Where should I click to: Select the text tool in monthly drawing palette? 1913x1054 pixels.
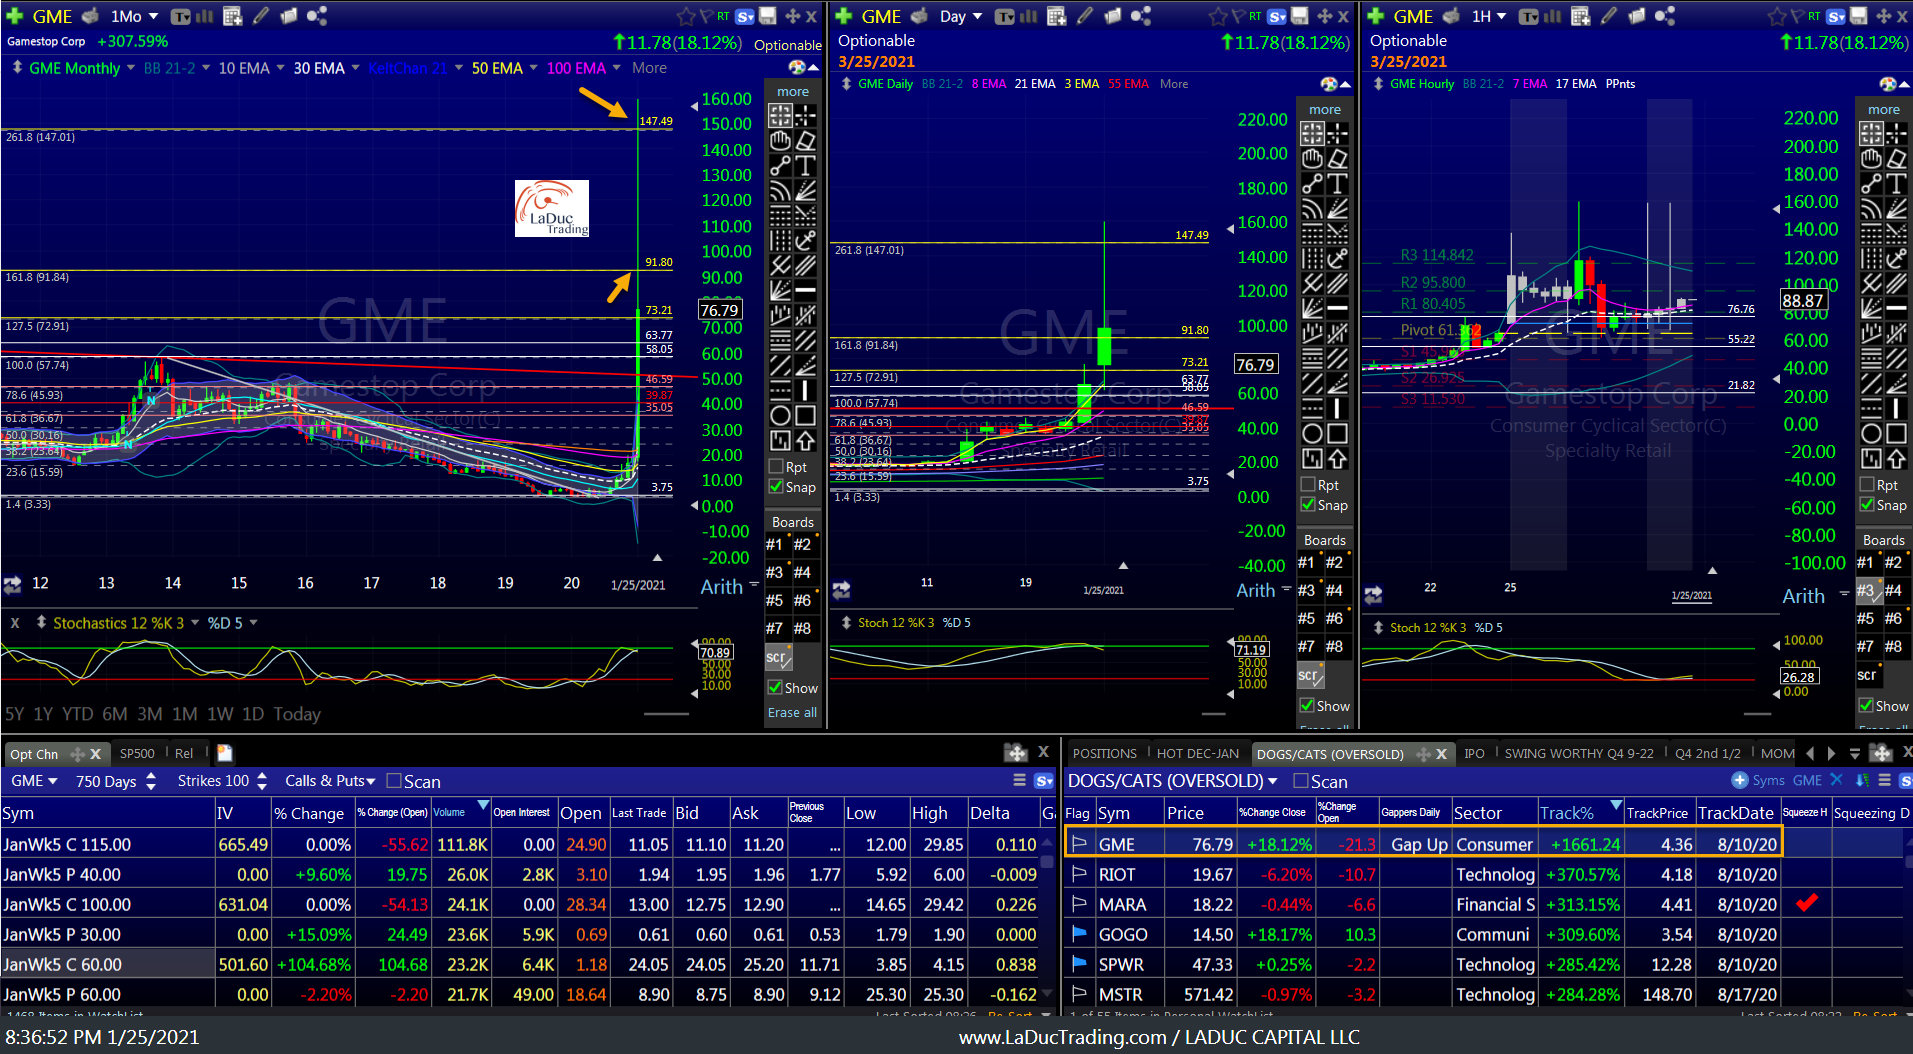click(805, 165)
